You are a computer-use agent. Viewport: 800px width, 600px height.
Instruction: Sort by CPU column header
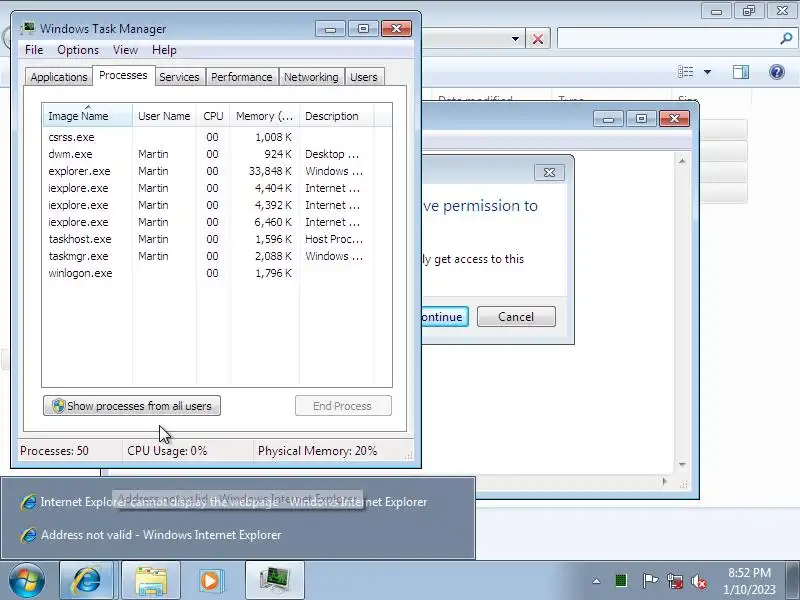click(213, 116)
